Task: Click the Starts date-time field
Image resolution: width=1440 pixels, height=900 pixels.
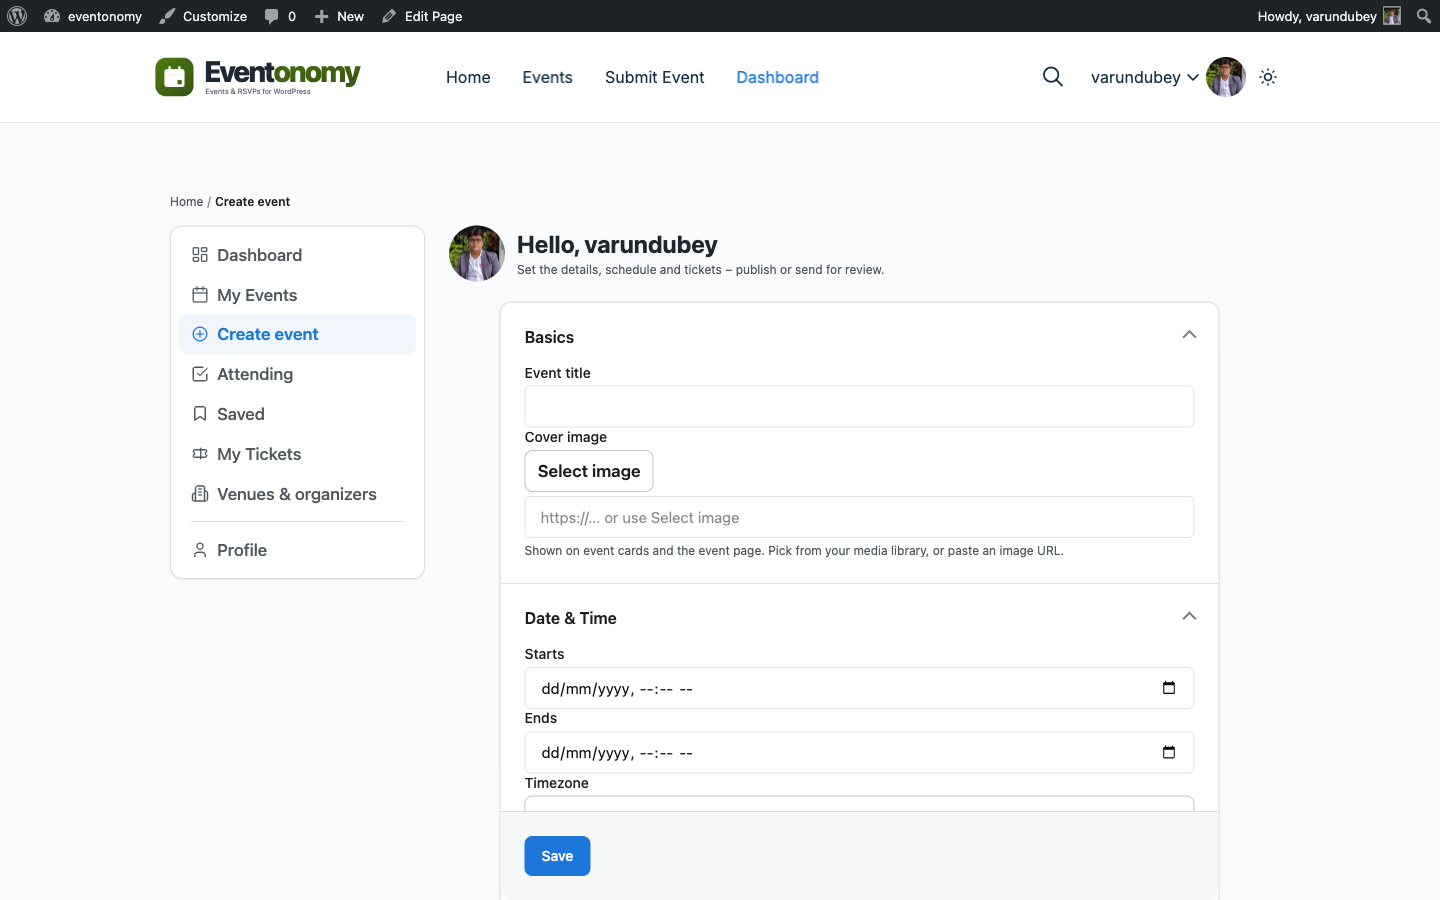Action: coord(859,688)
